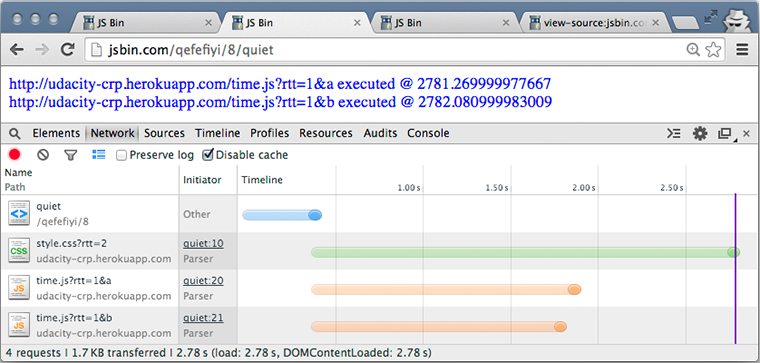
Task: Toggle the network filter funnel icon
Action: [x=71, y=155]
